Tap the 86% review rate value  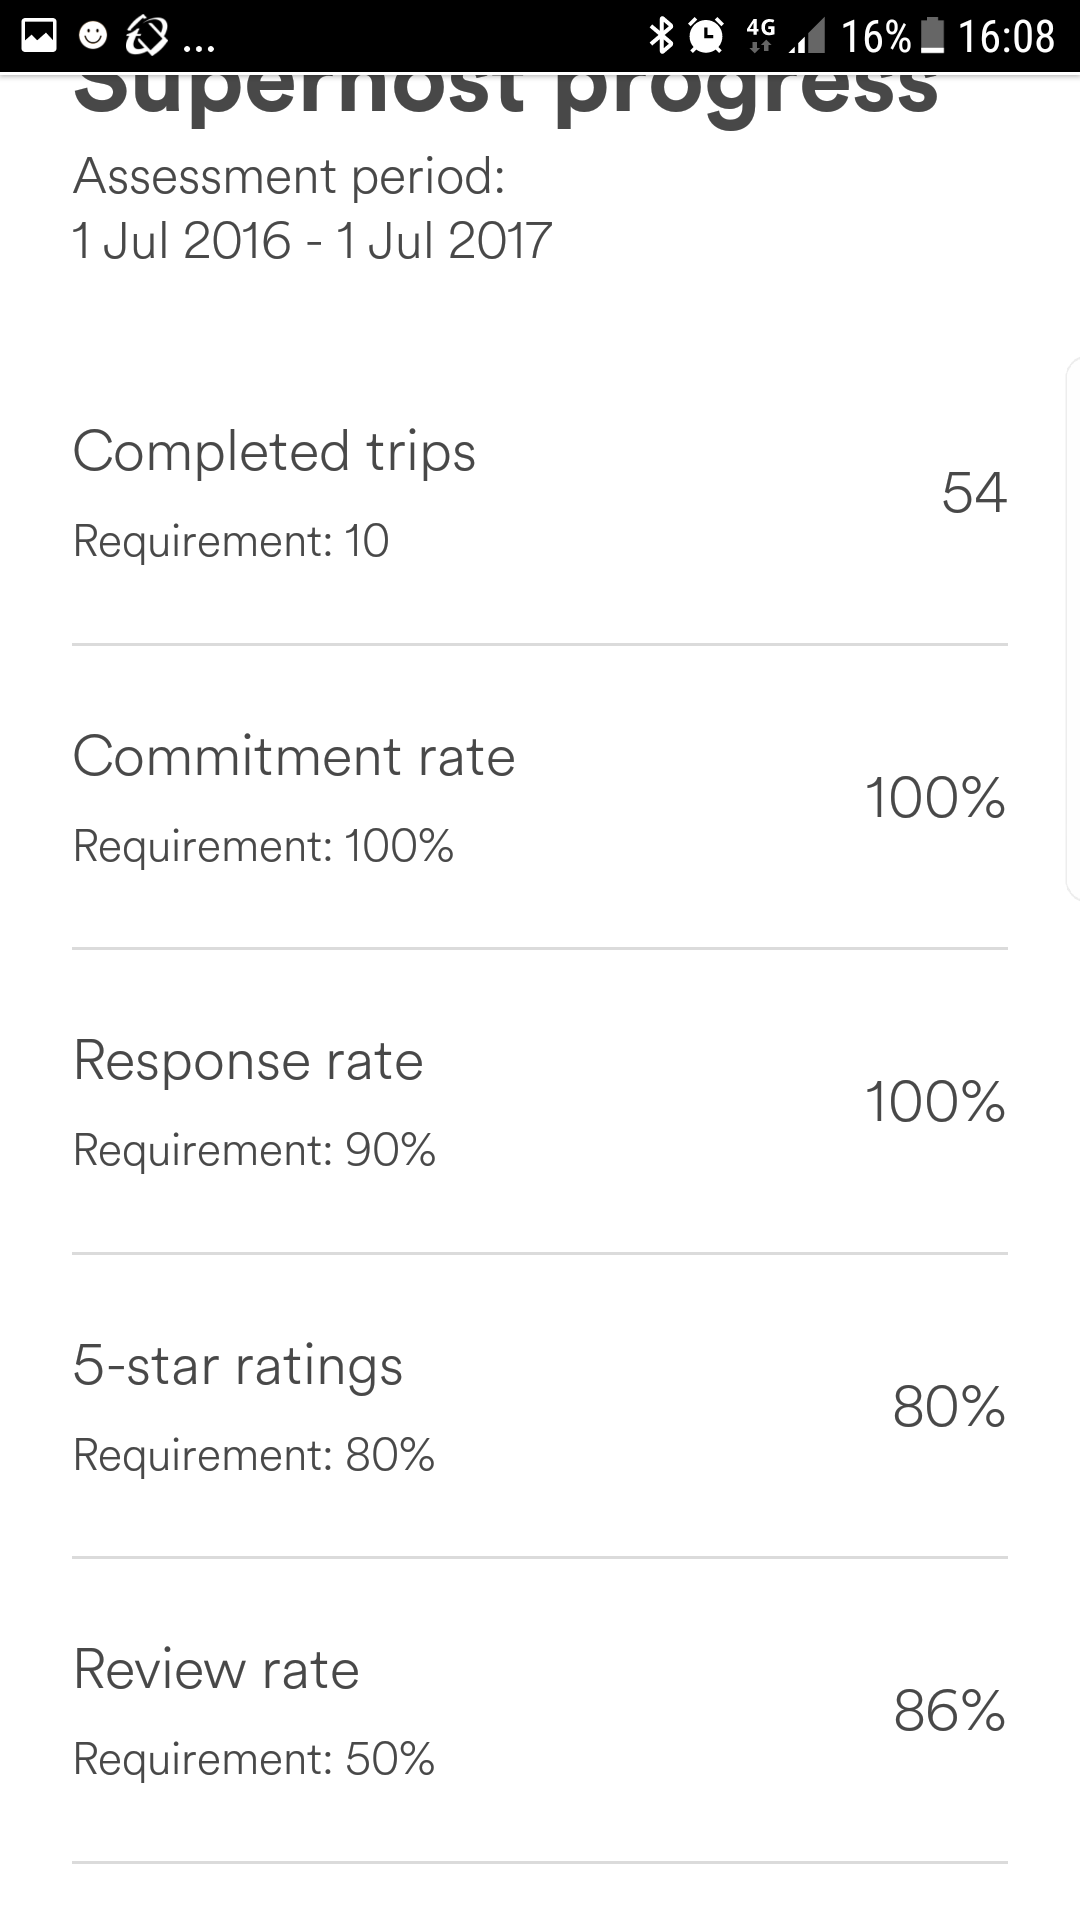coord(950,1711)
